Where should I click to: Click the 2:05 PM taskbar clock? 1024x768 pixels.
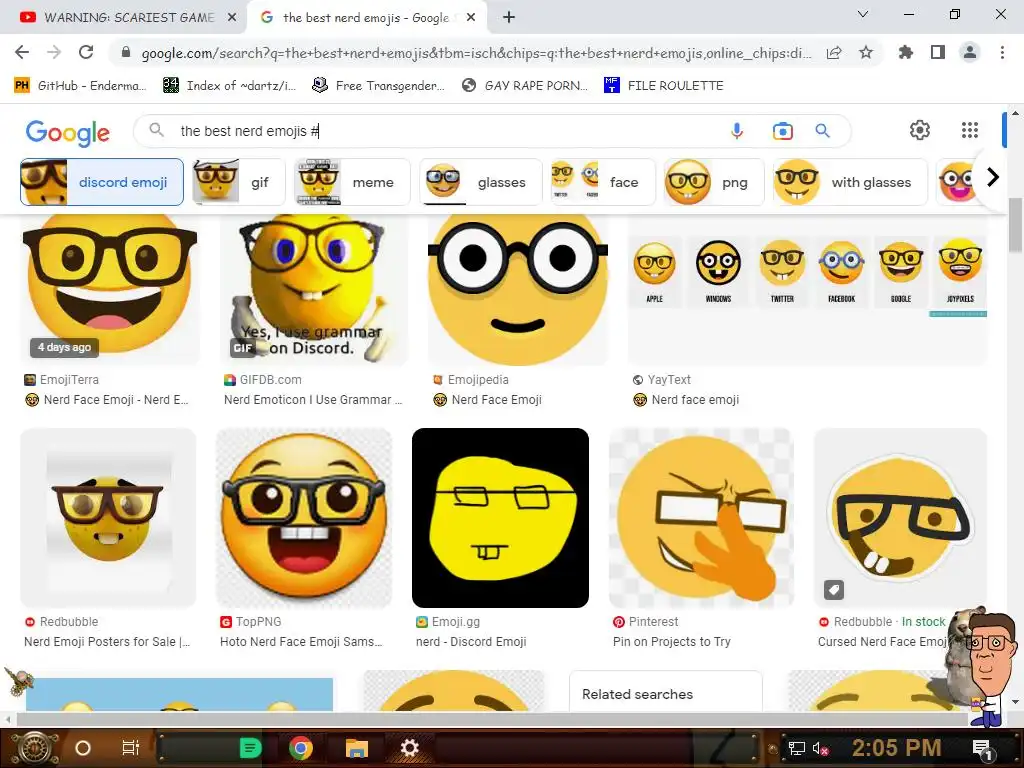[x=897, y=748]
